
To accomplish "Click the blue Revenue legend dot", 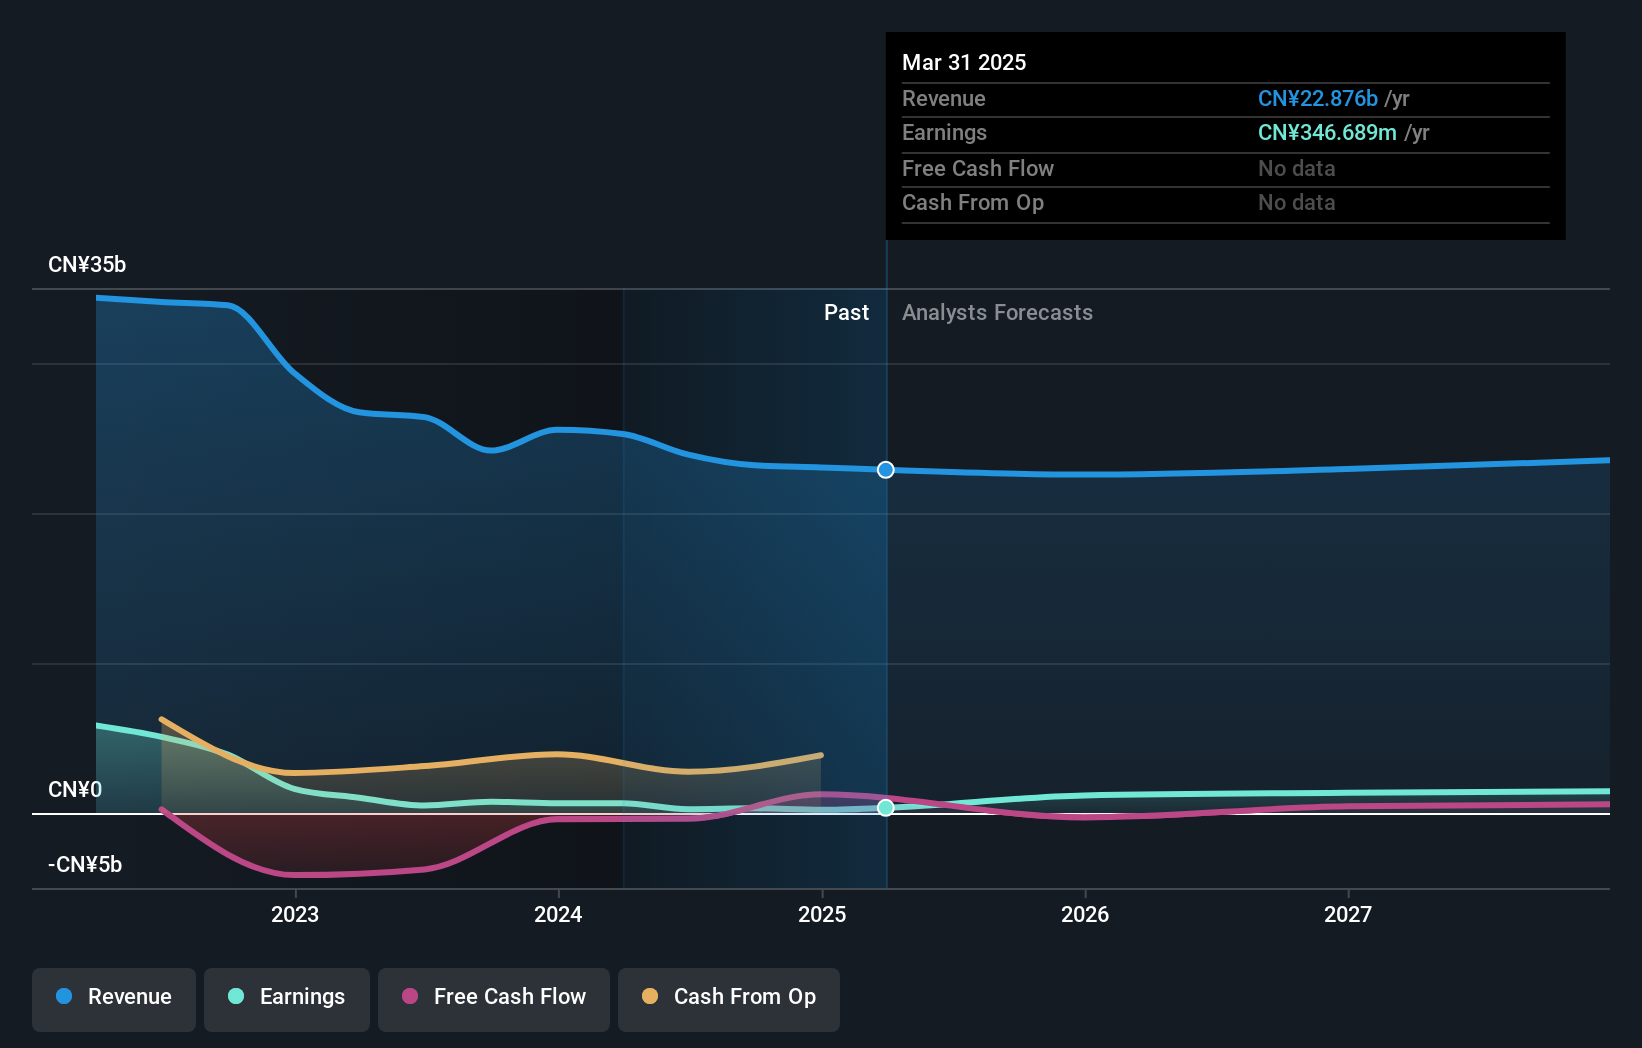I will [x=63, y=997].
